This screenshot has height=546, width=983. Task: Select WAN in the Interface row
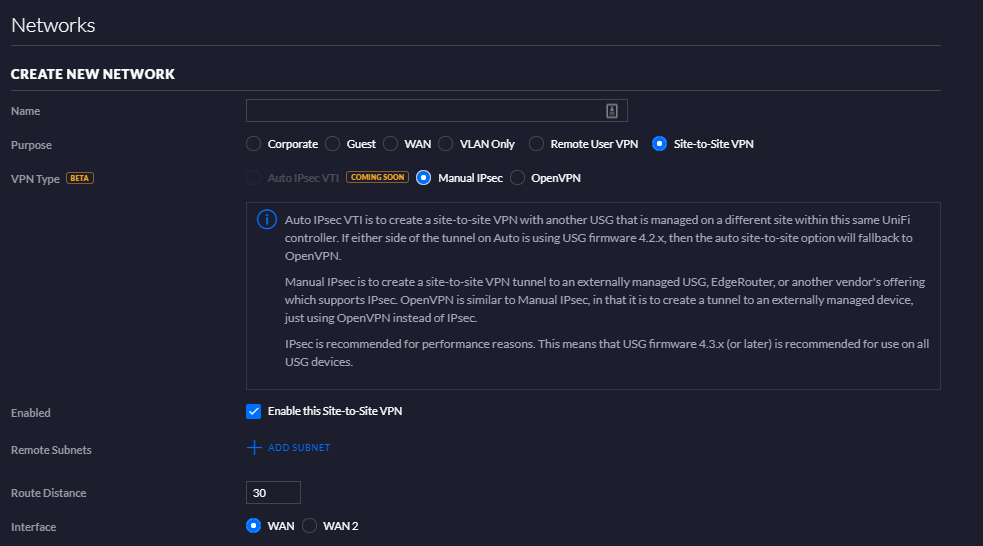[254, 526]
